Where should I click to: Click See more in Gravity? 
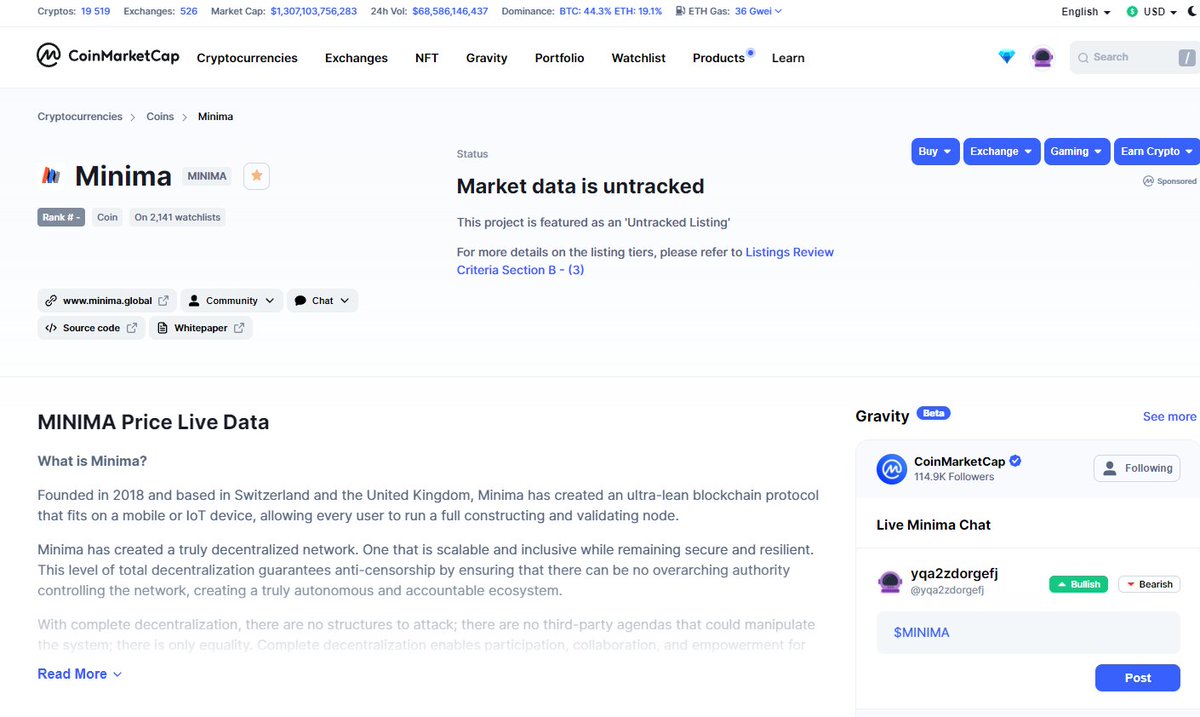1169,416
